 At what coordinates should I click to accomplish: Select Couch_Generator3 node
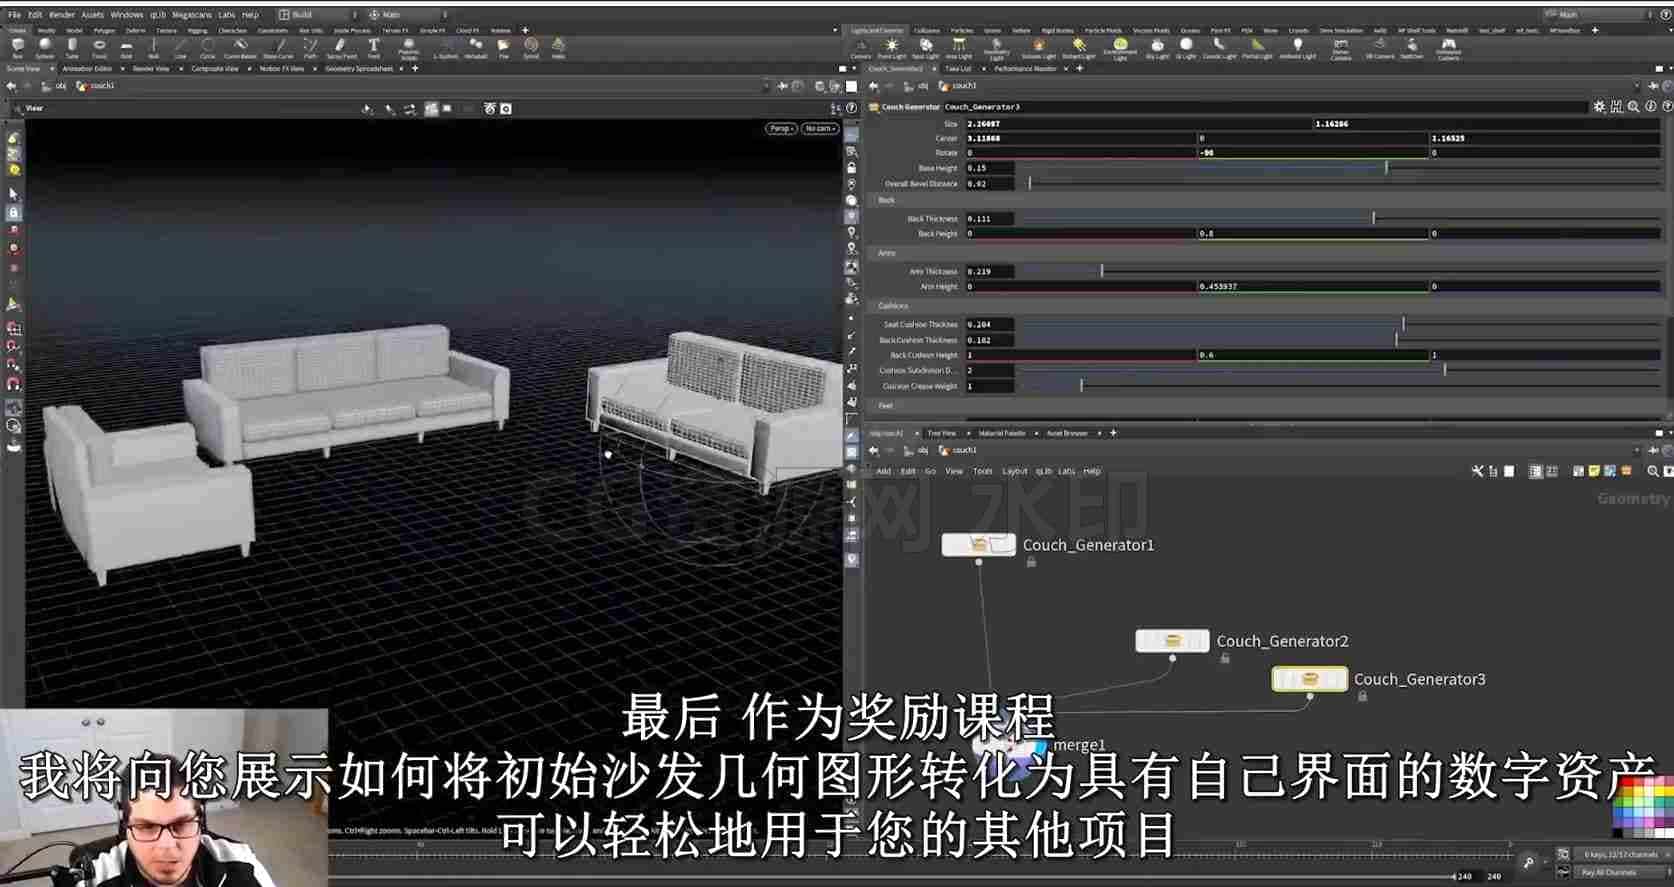[x=1309, y=679]
